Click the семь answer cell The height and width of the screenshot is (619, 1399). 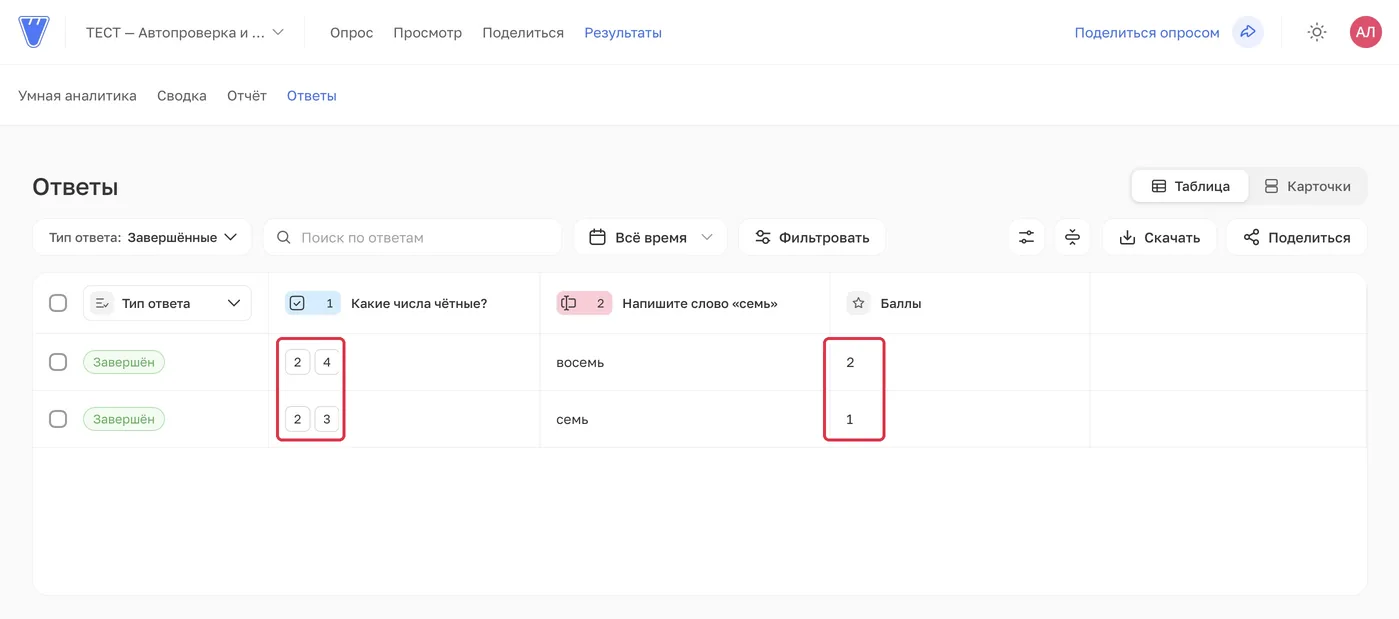tap(684, 419)
